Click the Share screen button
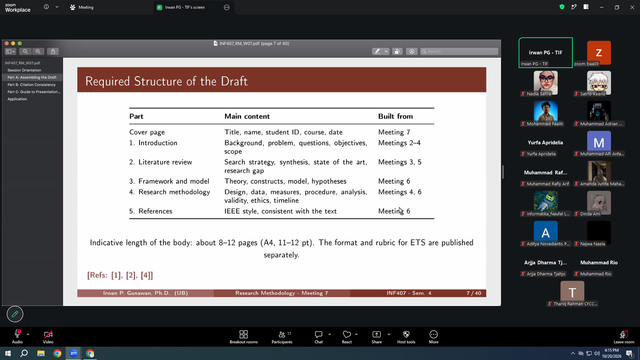Image resolution: width=640 pixels, height=360 pixels. (x=376, y=337)
